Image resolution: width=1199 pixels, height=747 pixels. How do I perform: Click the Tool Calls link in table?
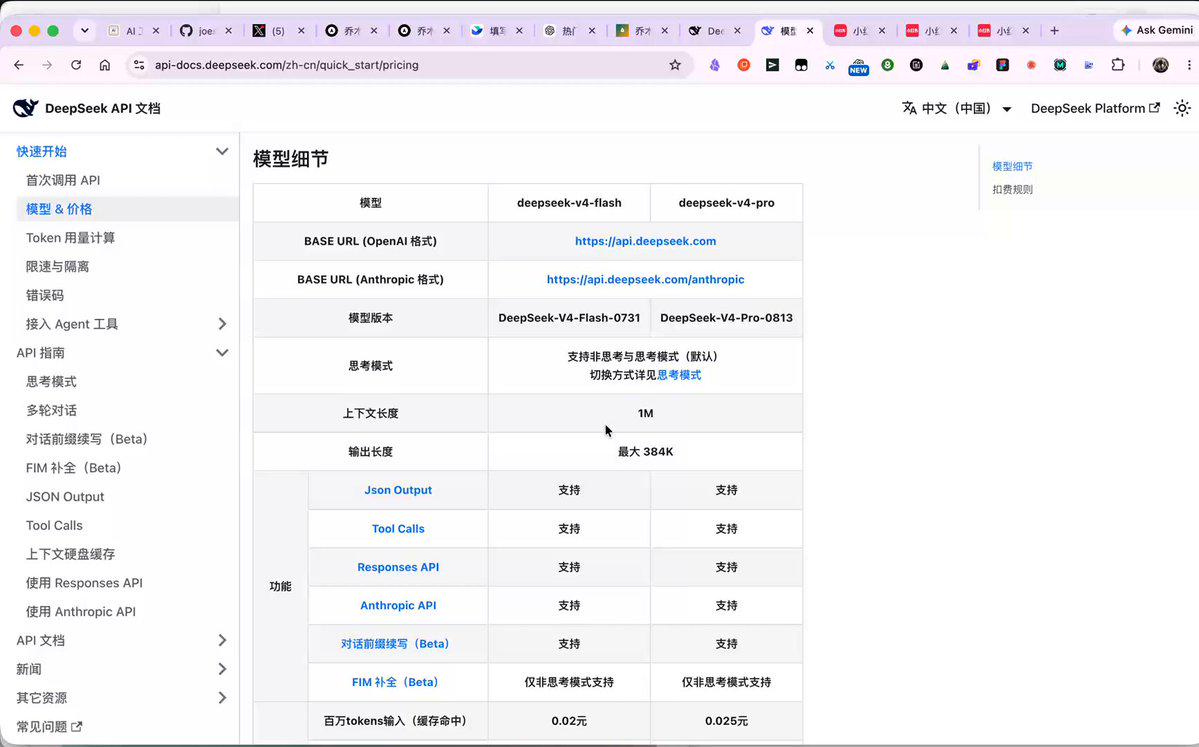coord(398,528)
